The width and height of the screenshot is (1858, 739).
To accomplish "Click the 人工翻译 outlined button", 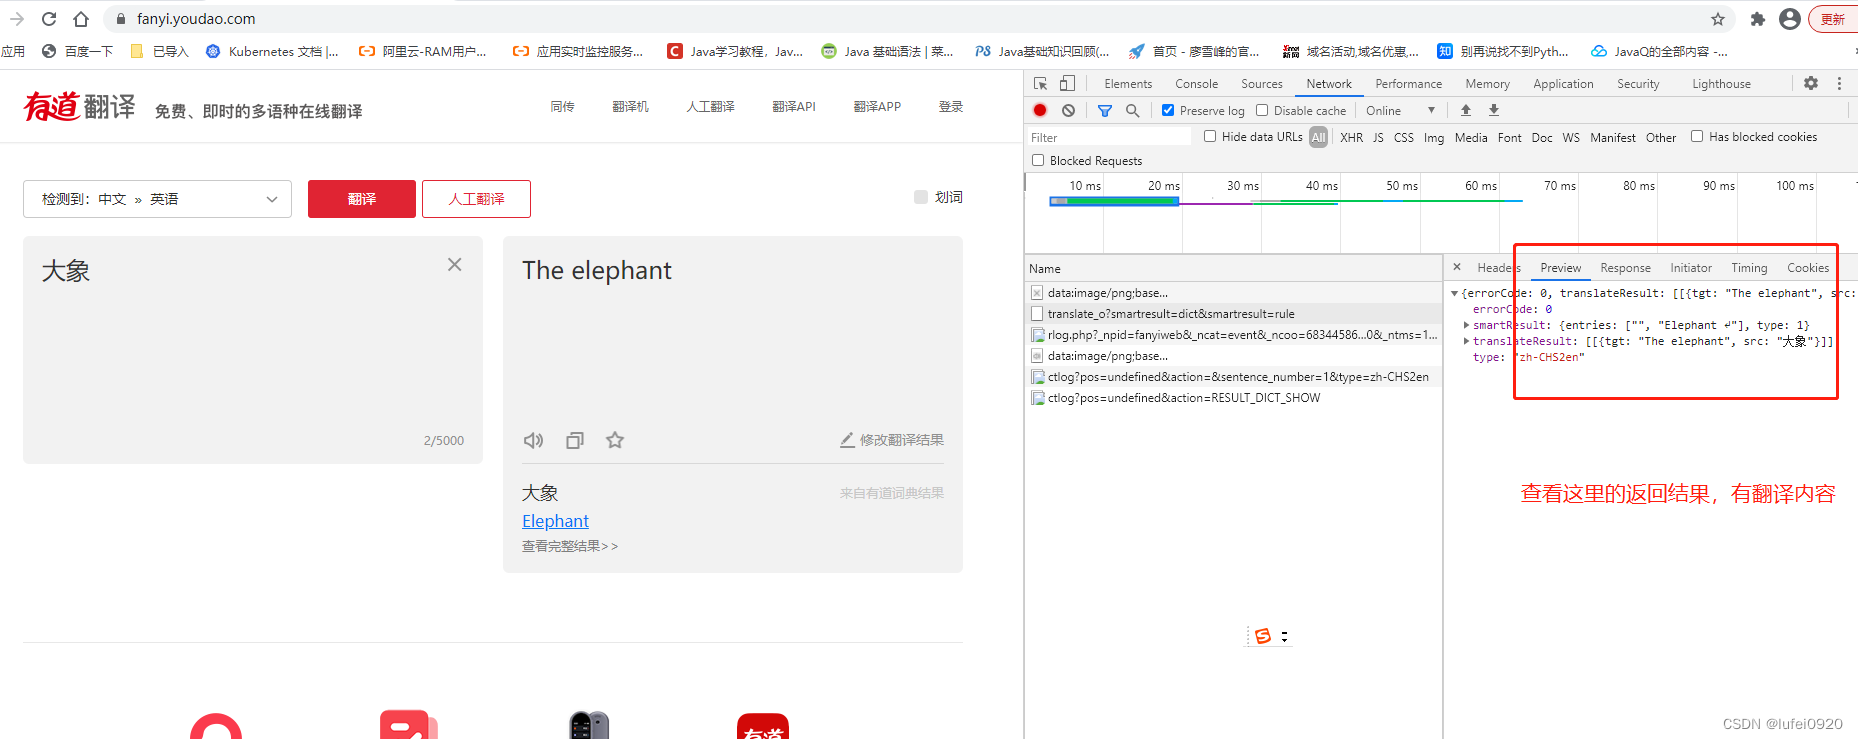I will coord(476,199).
